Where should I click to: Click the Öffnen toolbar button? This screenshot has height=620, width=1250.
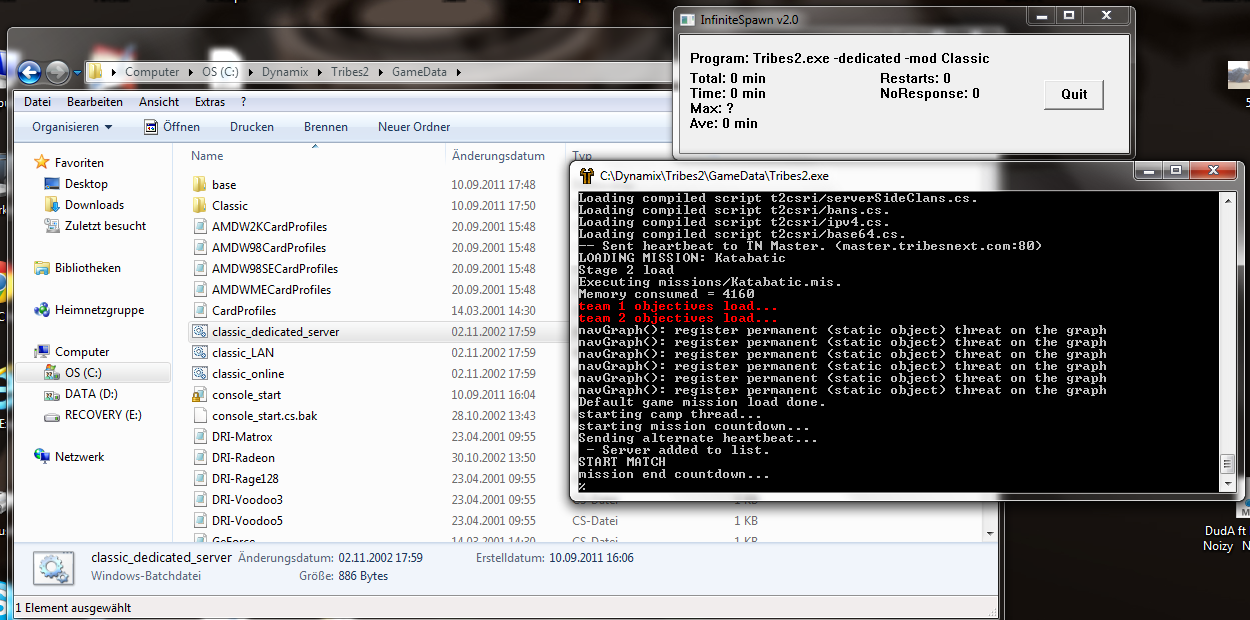[x=171, y=127]
